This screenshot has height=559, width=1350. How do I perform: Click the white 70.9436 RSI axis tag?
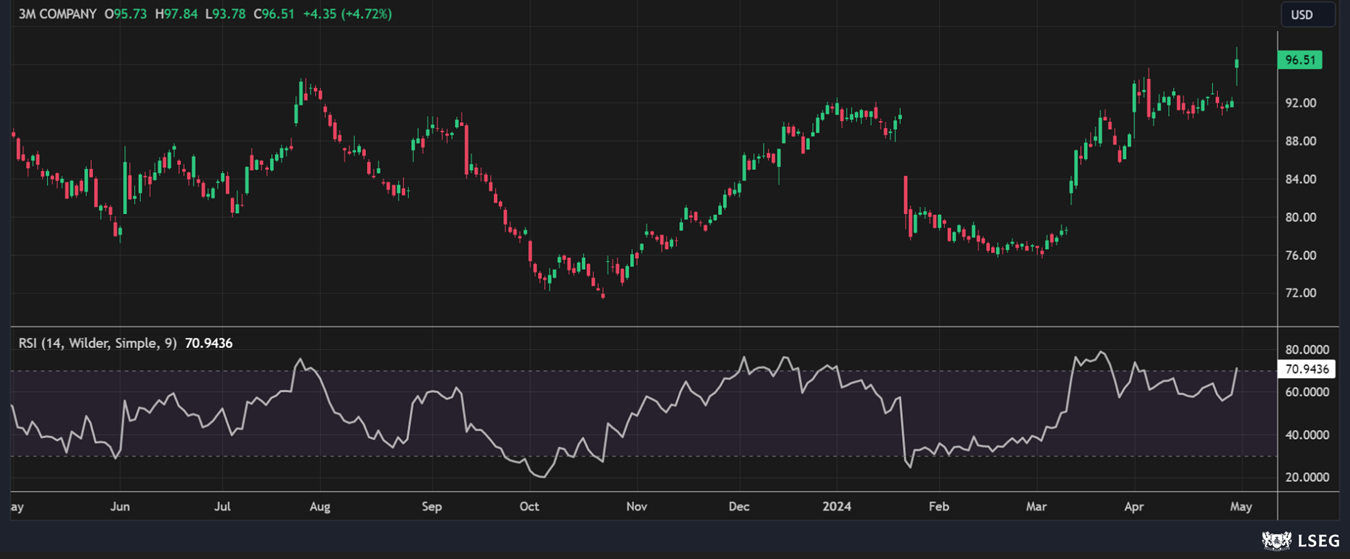[x=1308, y=369]
